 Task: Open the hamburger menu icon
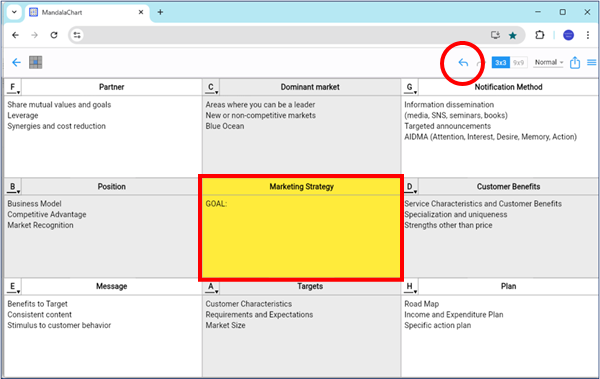[592, 62]
